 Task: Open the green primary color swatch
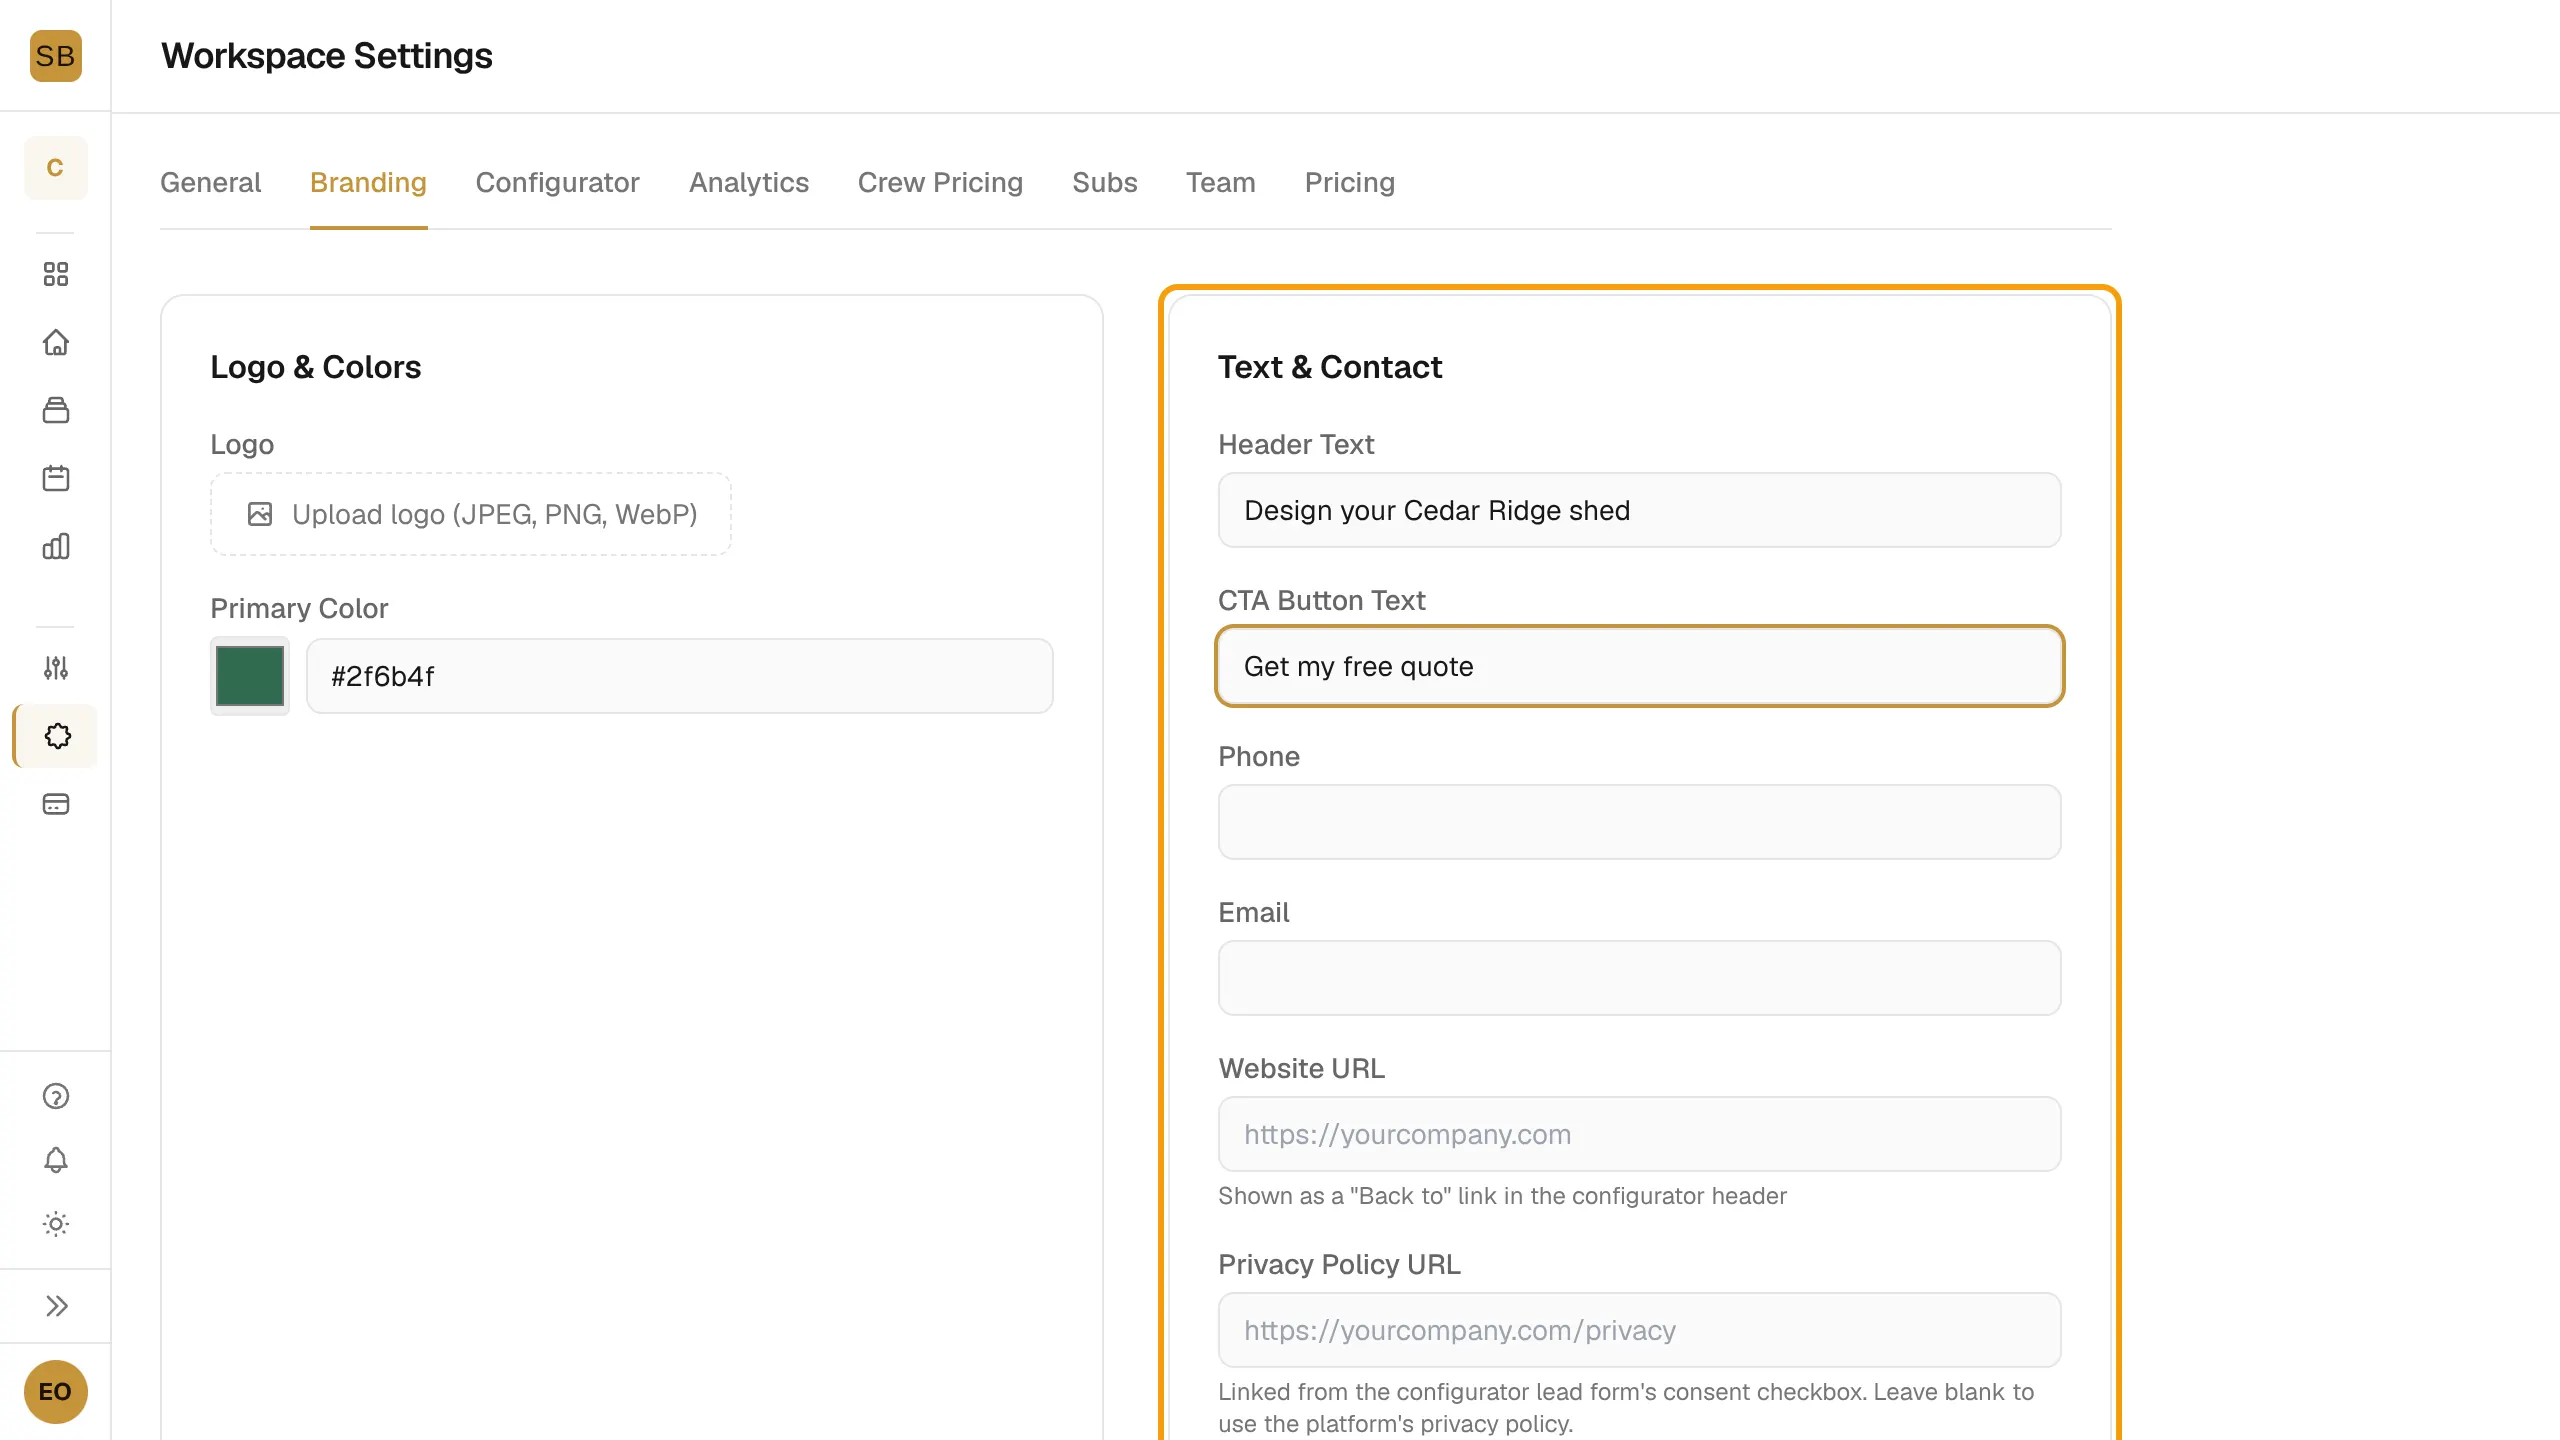[249, 676]
